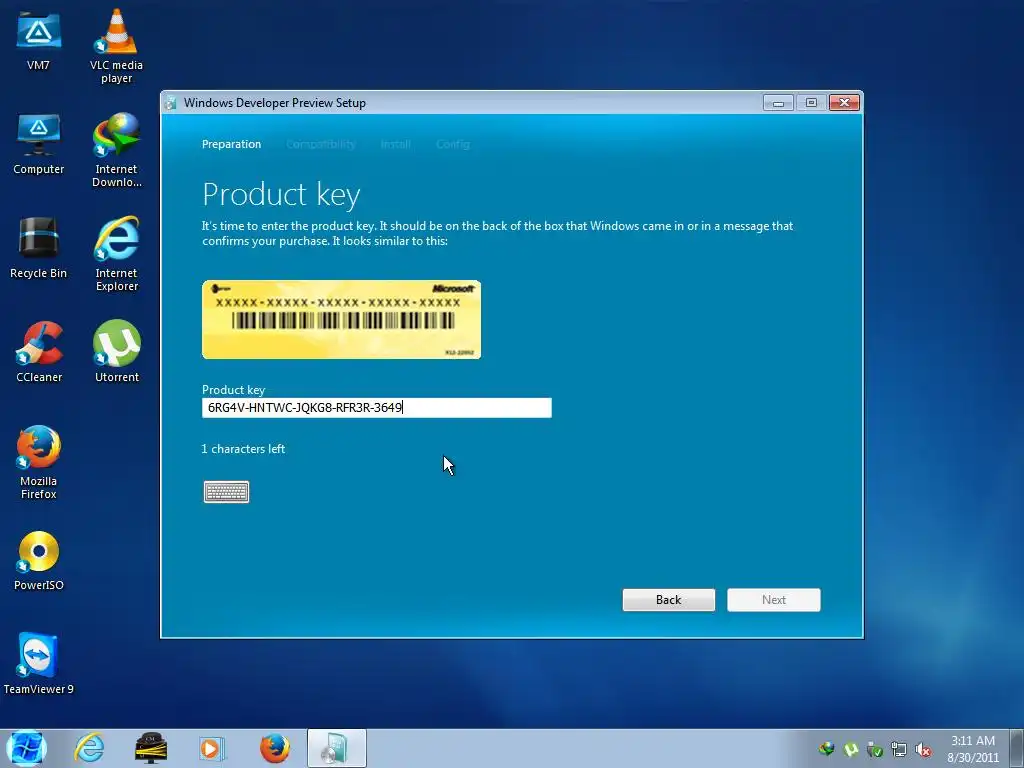The width and height of the screenshot is (1024, 768).
Task: Click the network tray icon
Action: pos(899,749)
